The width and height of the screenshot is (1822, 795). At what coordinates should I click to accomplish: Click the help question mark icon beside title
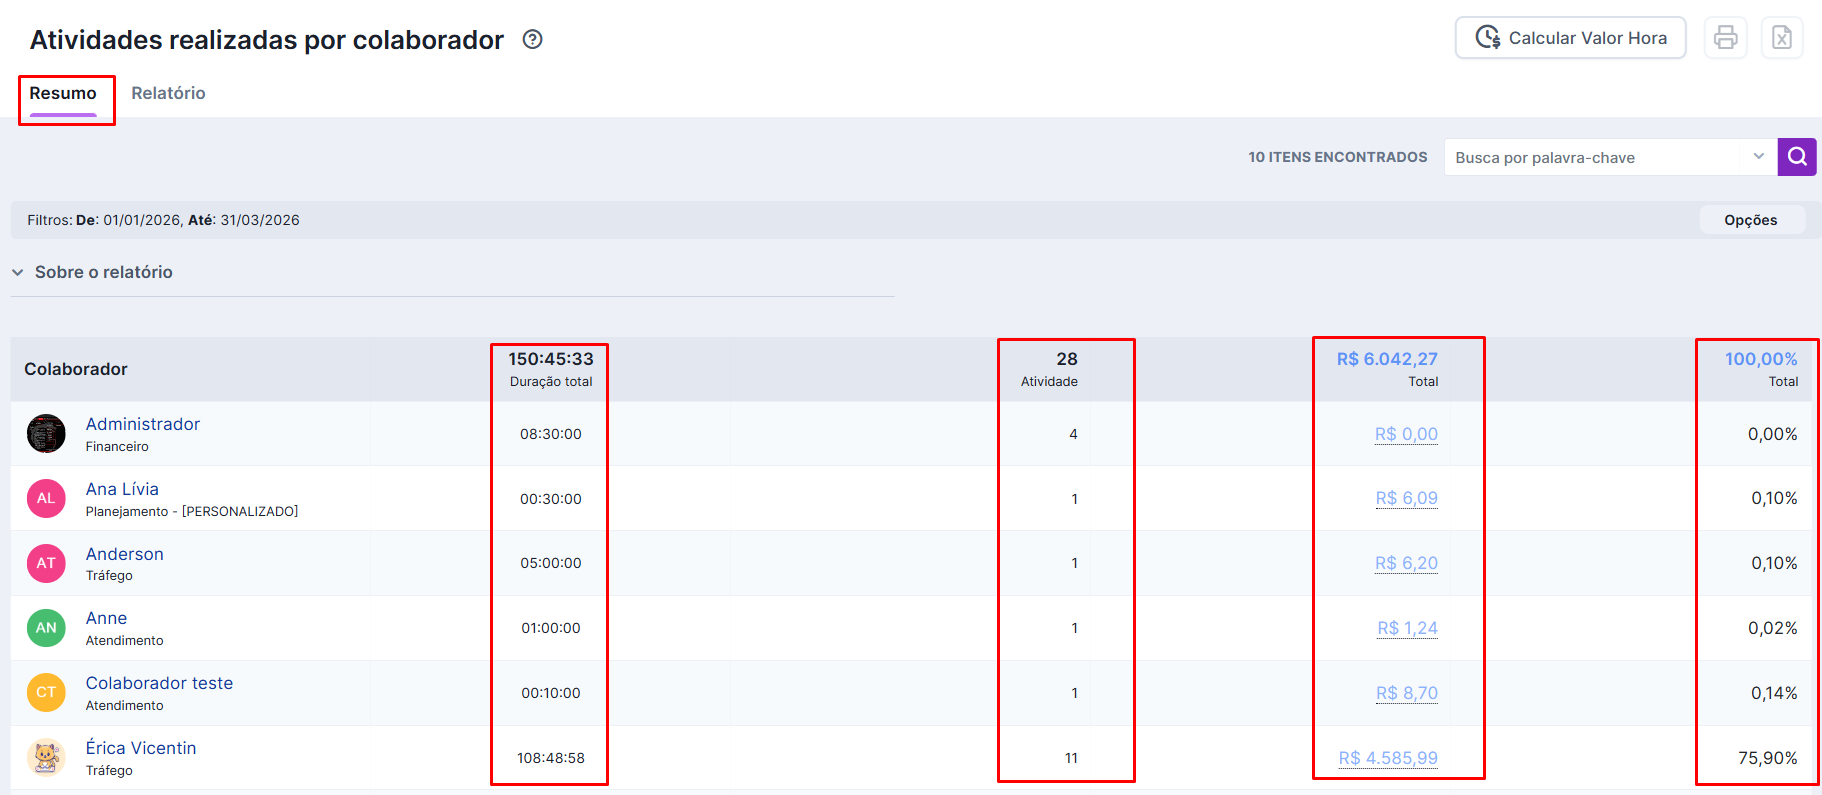click(533, 39)
